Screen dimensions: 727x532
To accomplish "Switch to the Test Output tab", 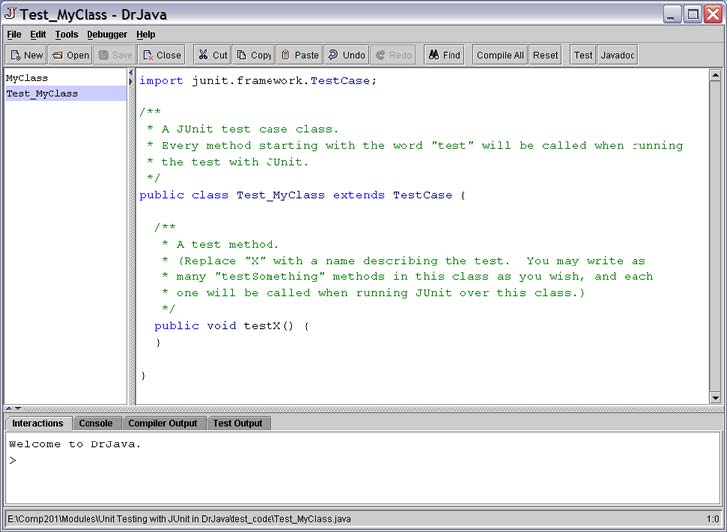I will [238, 423].
